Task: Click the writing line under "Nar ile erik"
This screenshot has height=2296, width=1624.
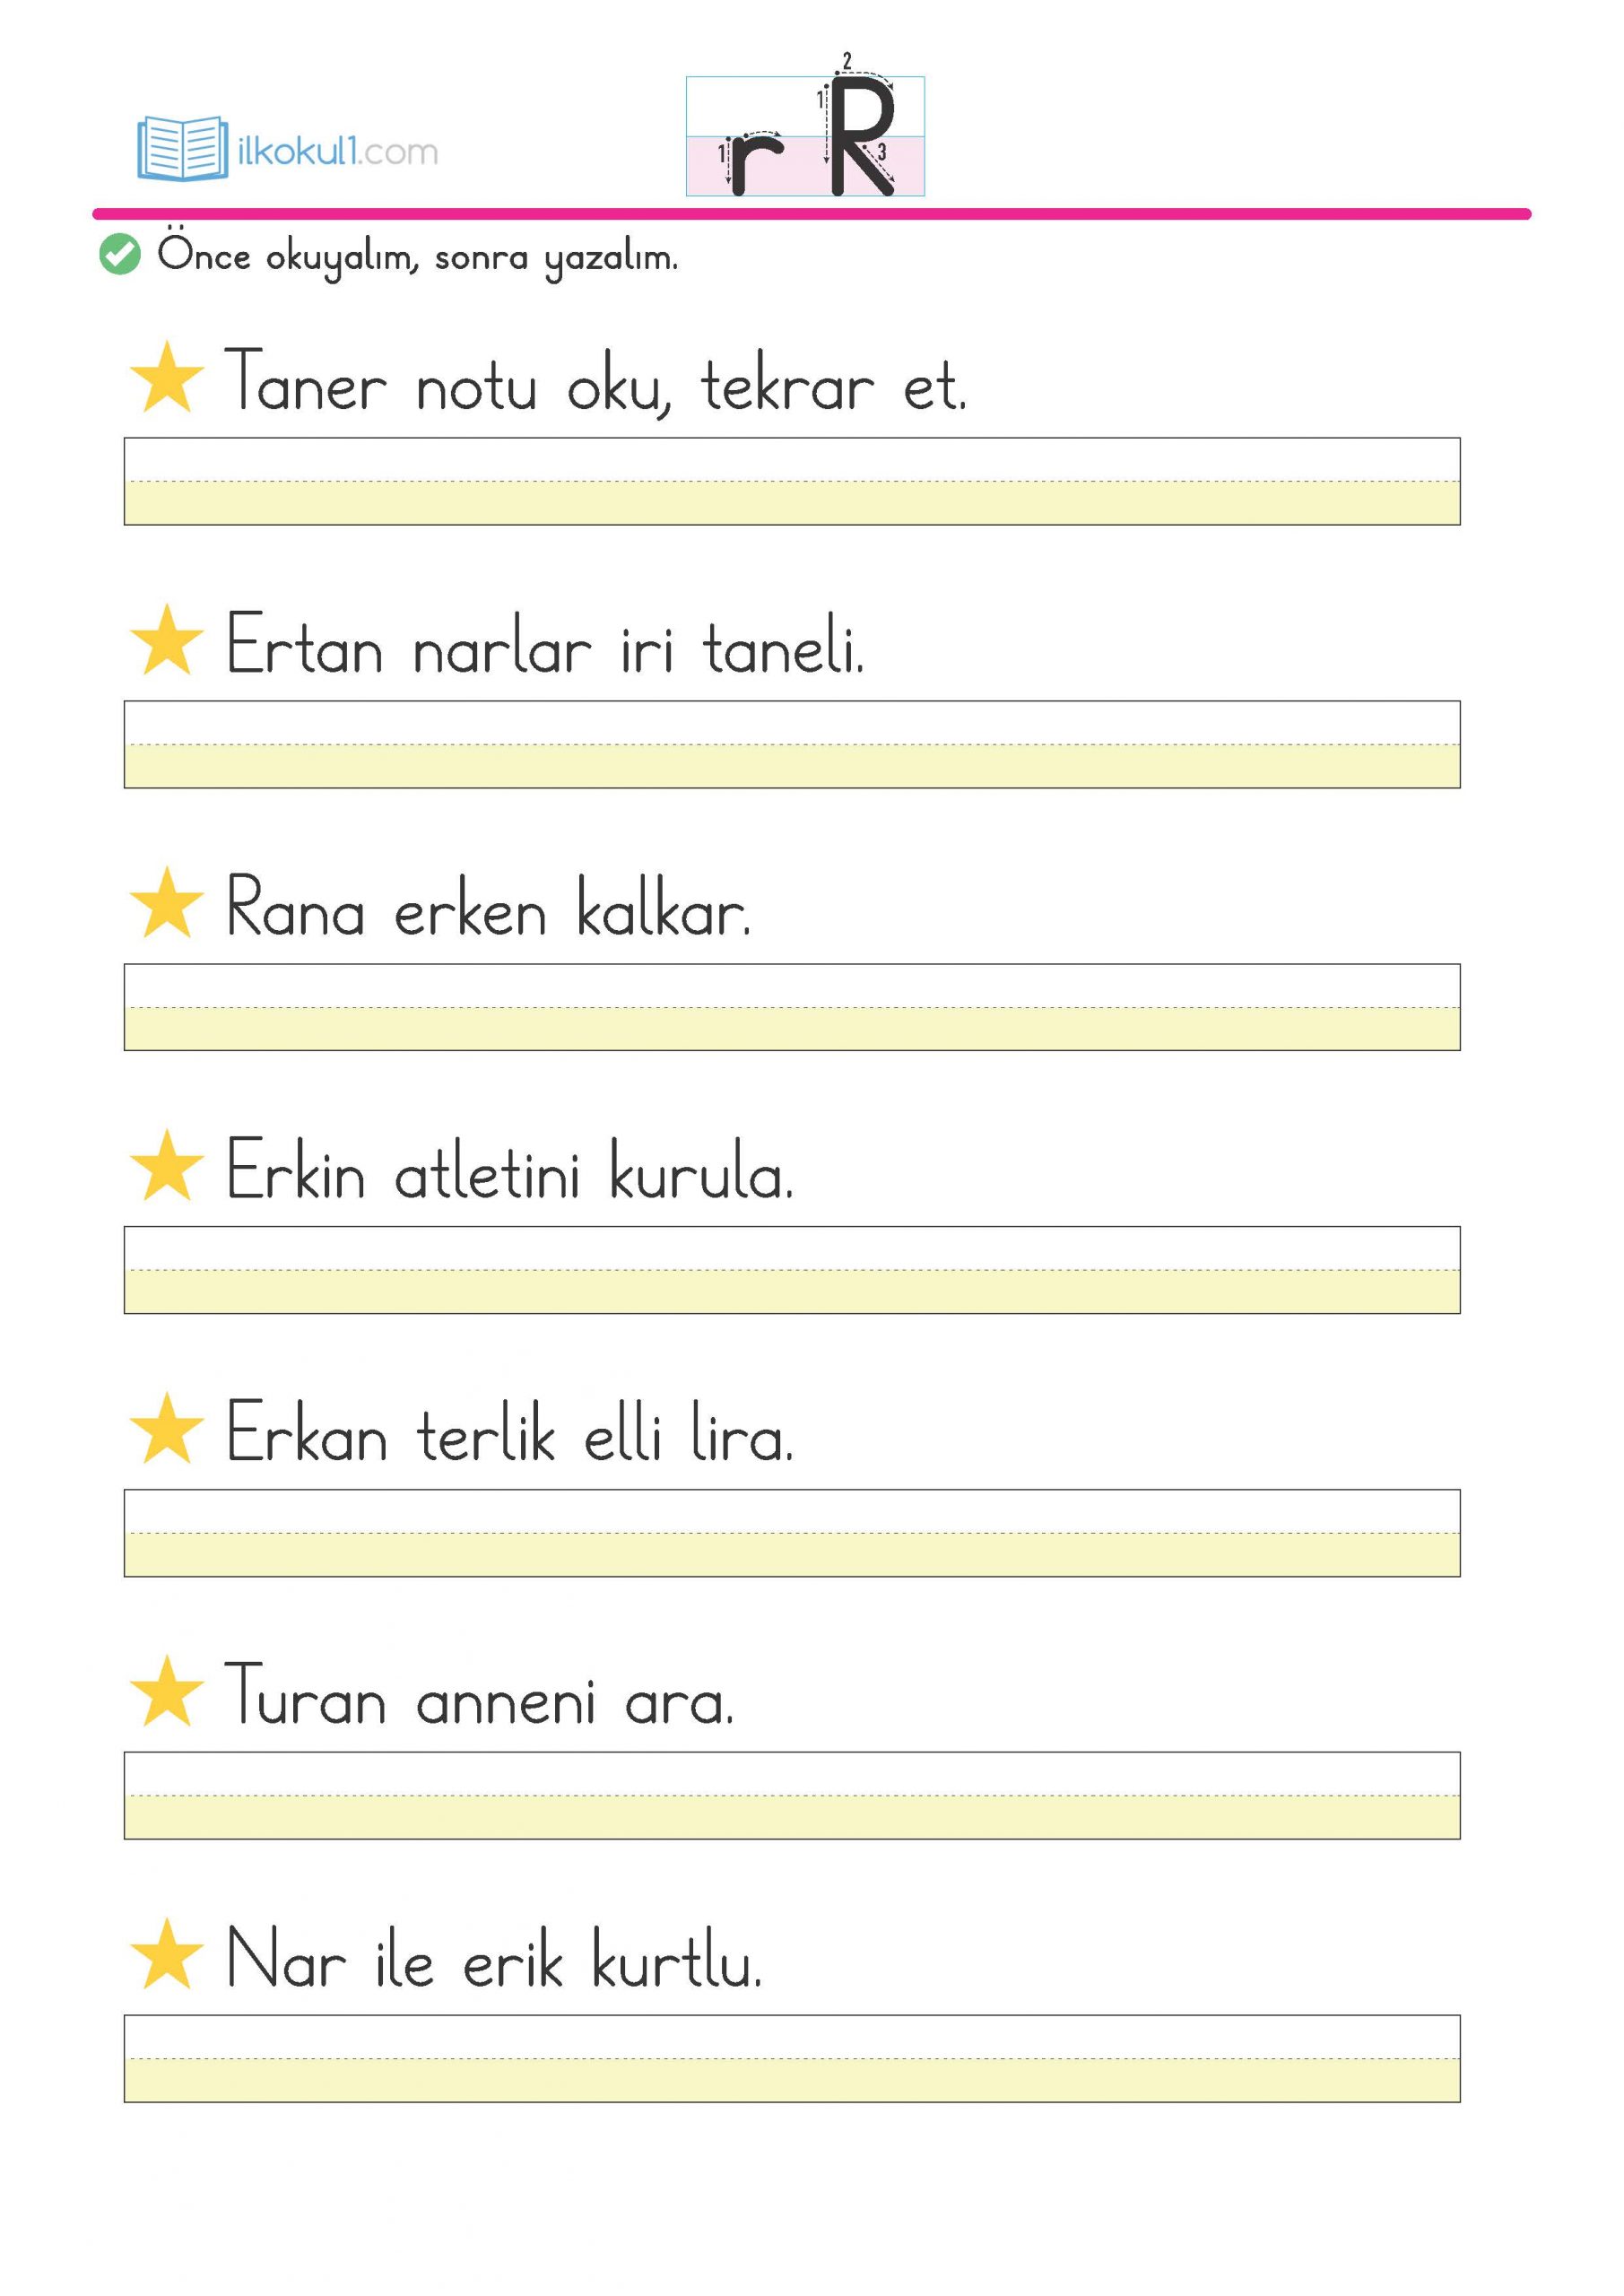Action: tap(791, 2059)
